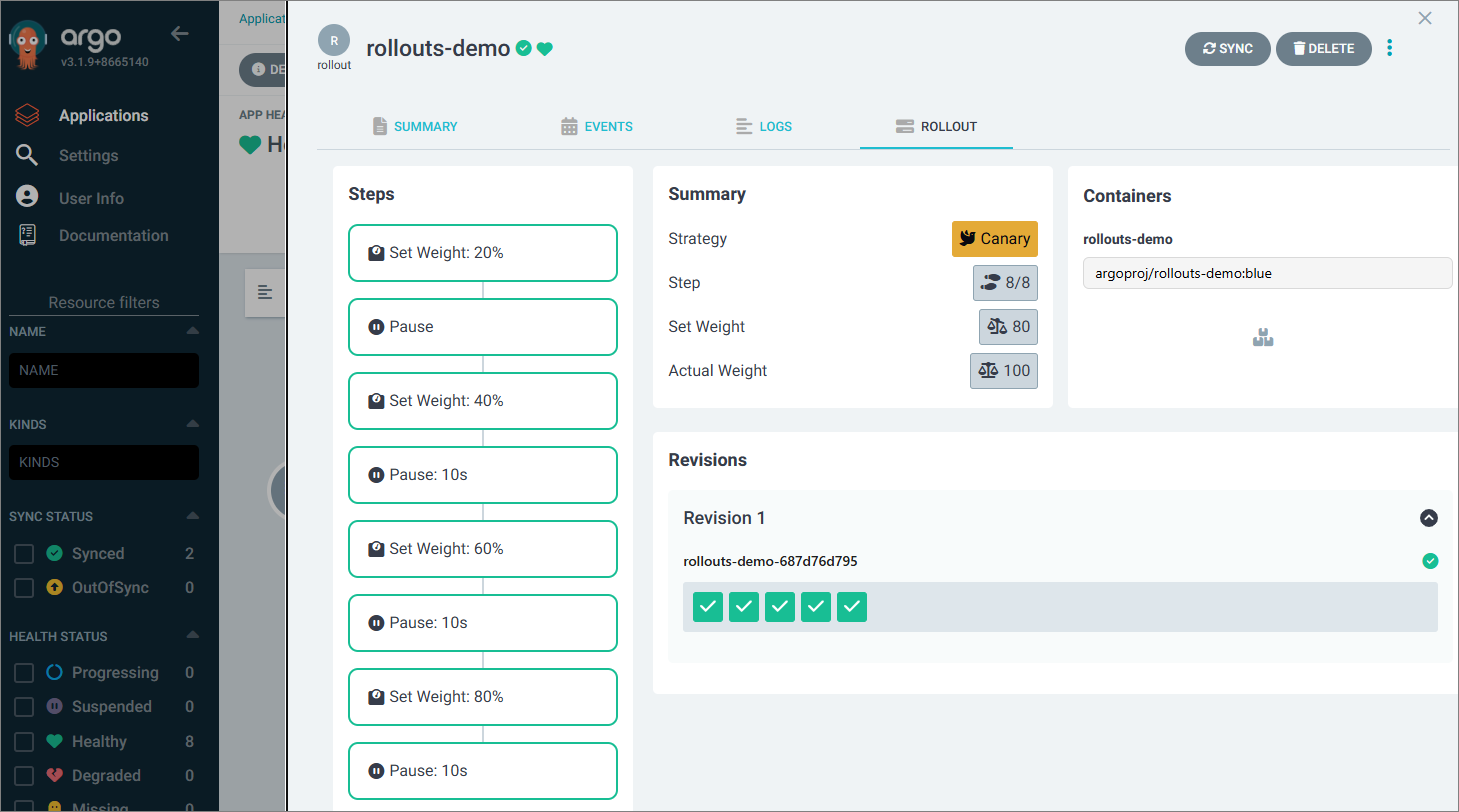
Task: Toggle the Healthy filter checkbox
Action: pos(24,742)
